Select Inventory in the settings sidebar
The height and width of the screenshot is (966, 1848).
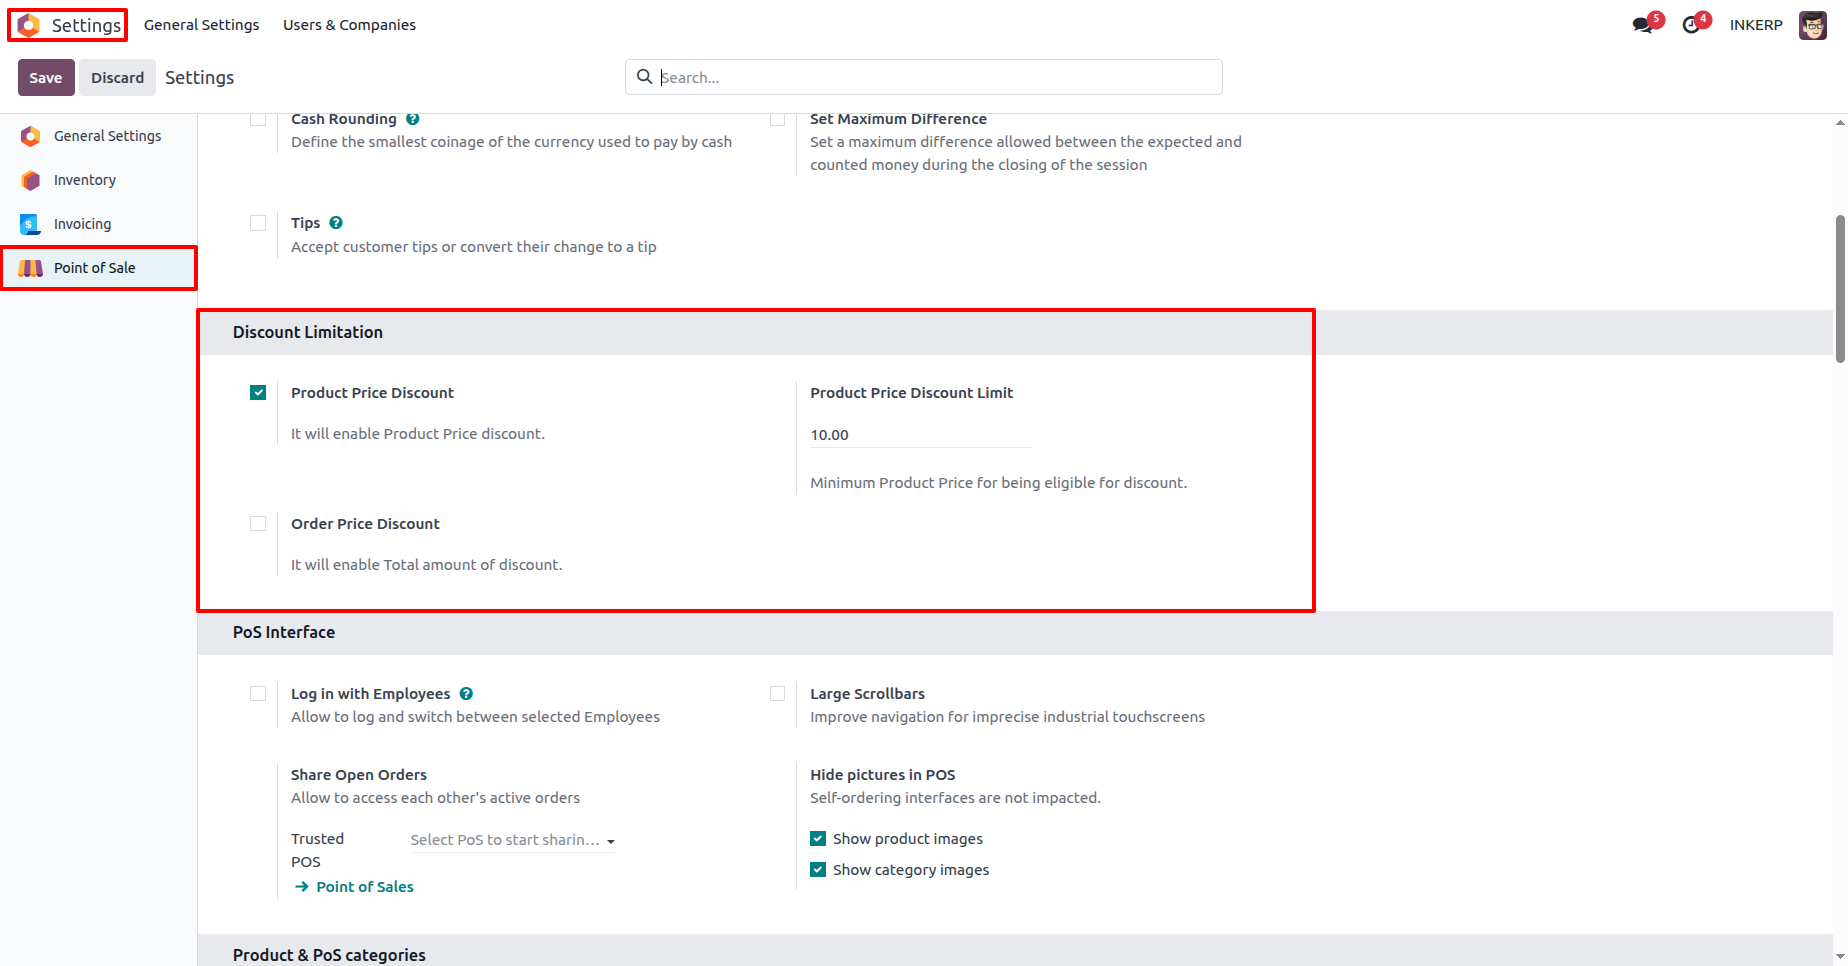(x=98, y=180)
